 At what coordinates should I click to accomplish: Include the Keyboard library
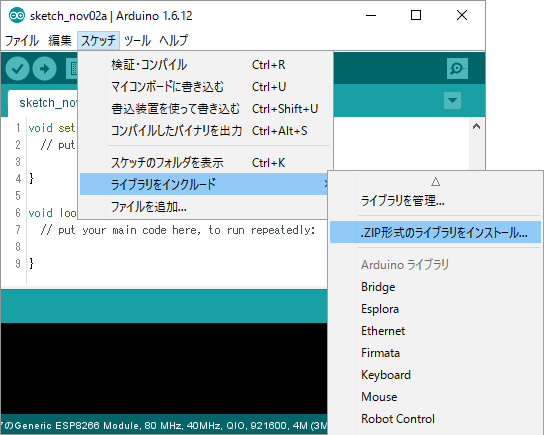[435, 375]
